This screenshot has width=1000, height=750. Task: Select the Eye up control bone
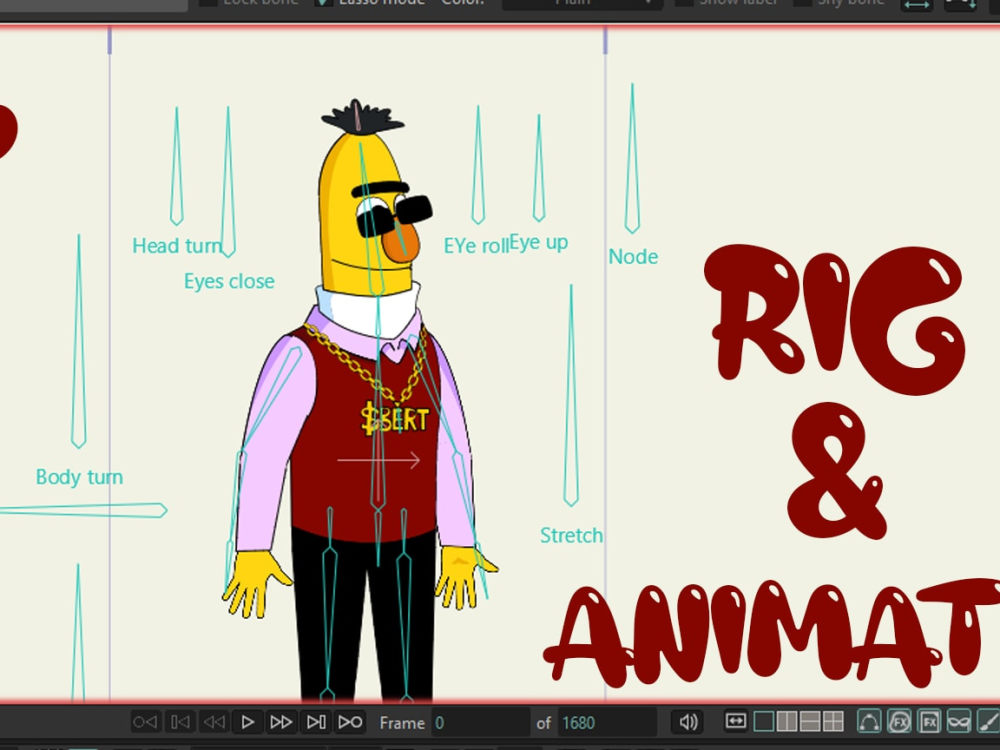[x=539, y=168]
